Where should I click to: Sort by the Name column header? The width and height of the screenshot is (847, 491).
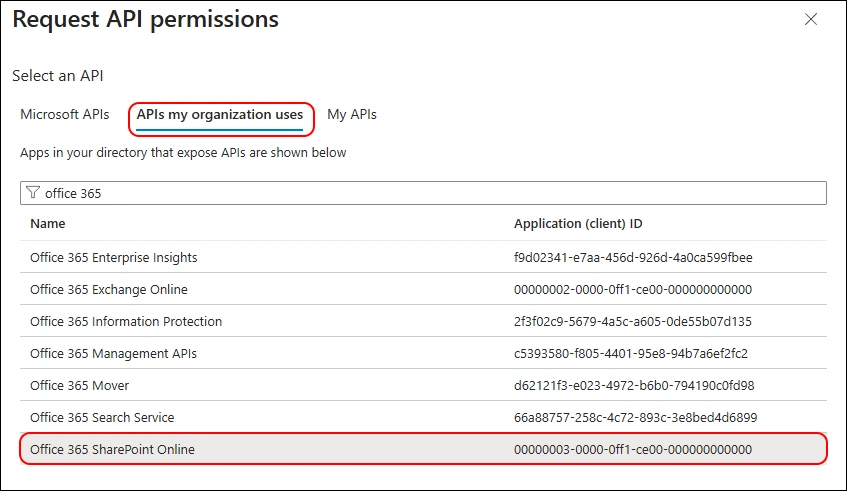coord(48,224)
